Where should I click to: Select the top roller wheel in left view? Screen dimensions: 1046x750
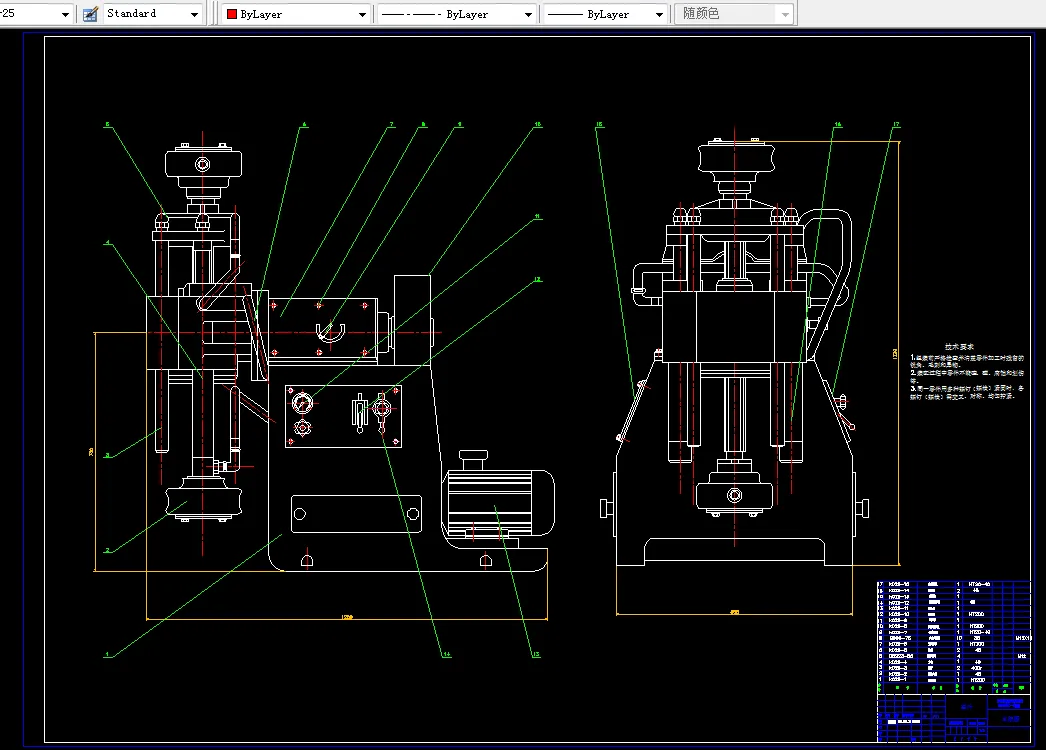(x=203, y=162)
